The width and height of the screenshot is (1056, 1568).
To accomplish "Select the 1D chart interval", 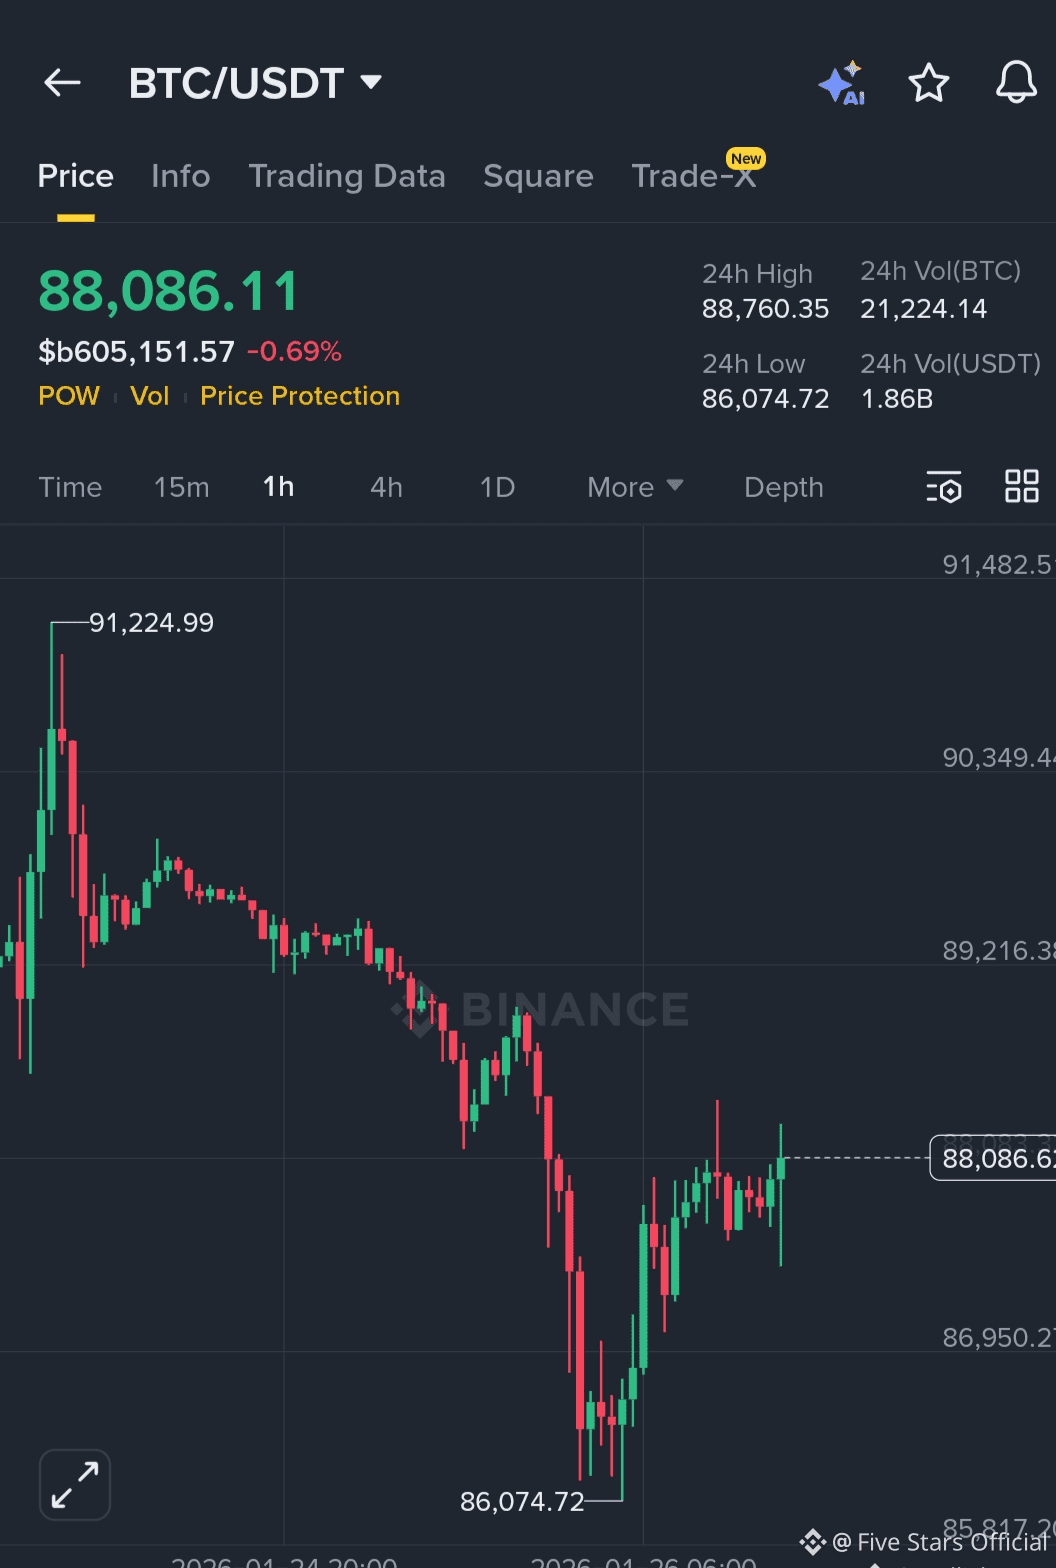I will (497, 487).
